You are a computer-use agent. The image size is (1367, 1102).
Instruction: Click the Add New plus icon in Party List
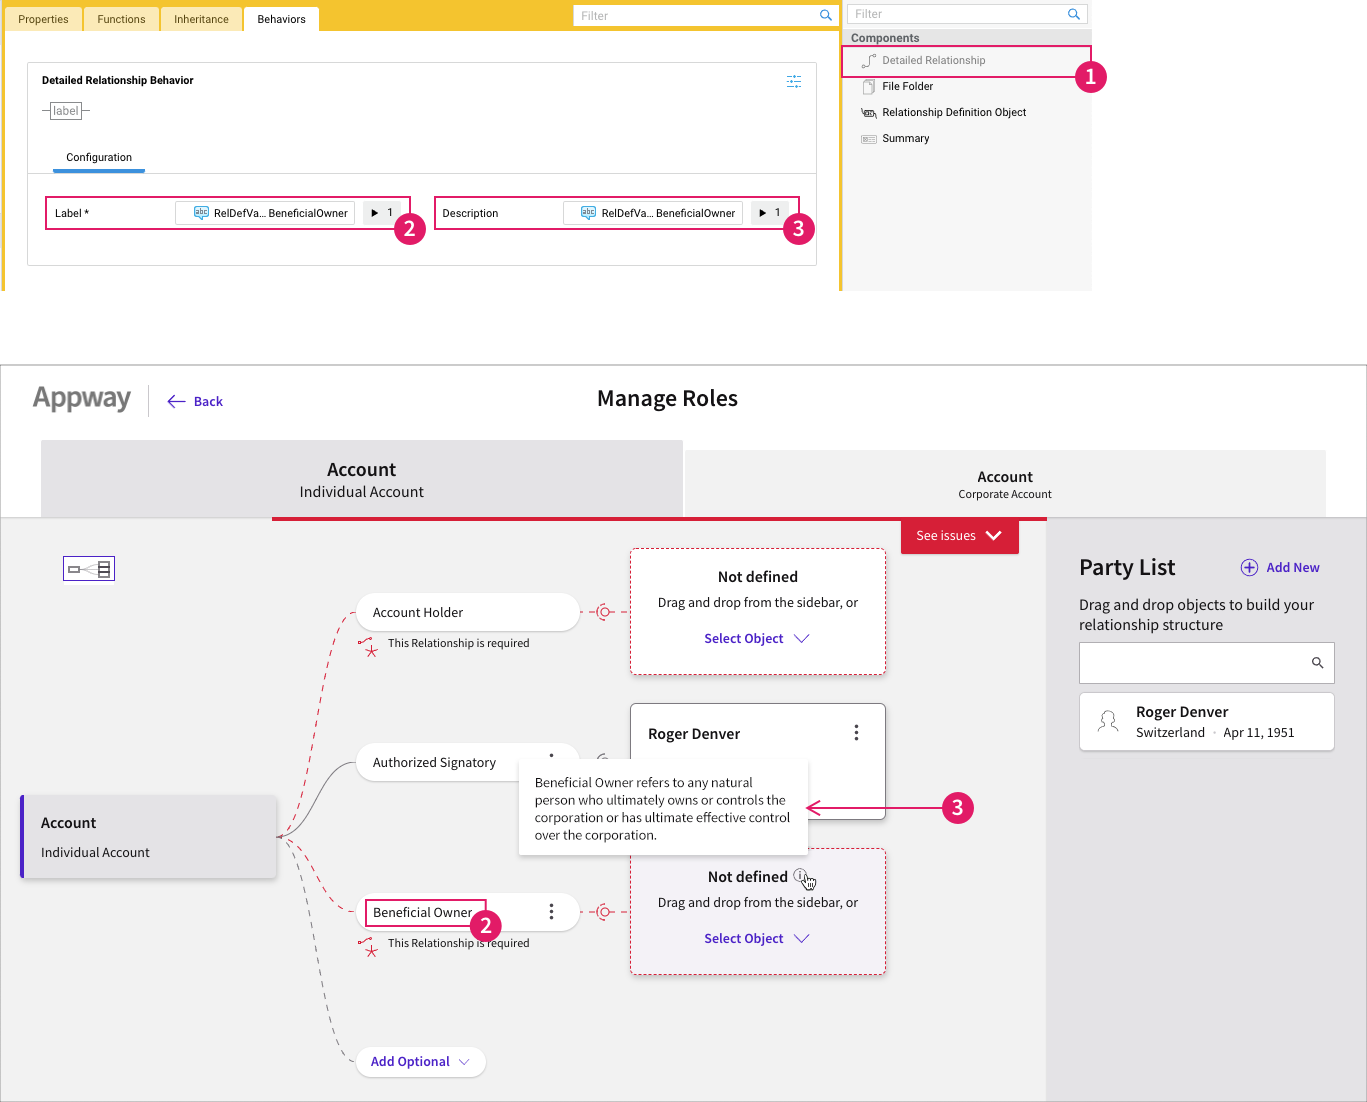pyautogui.click(x=1249, y=567)
